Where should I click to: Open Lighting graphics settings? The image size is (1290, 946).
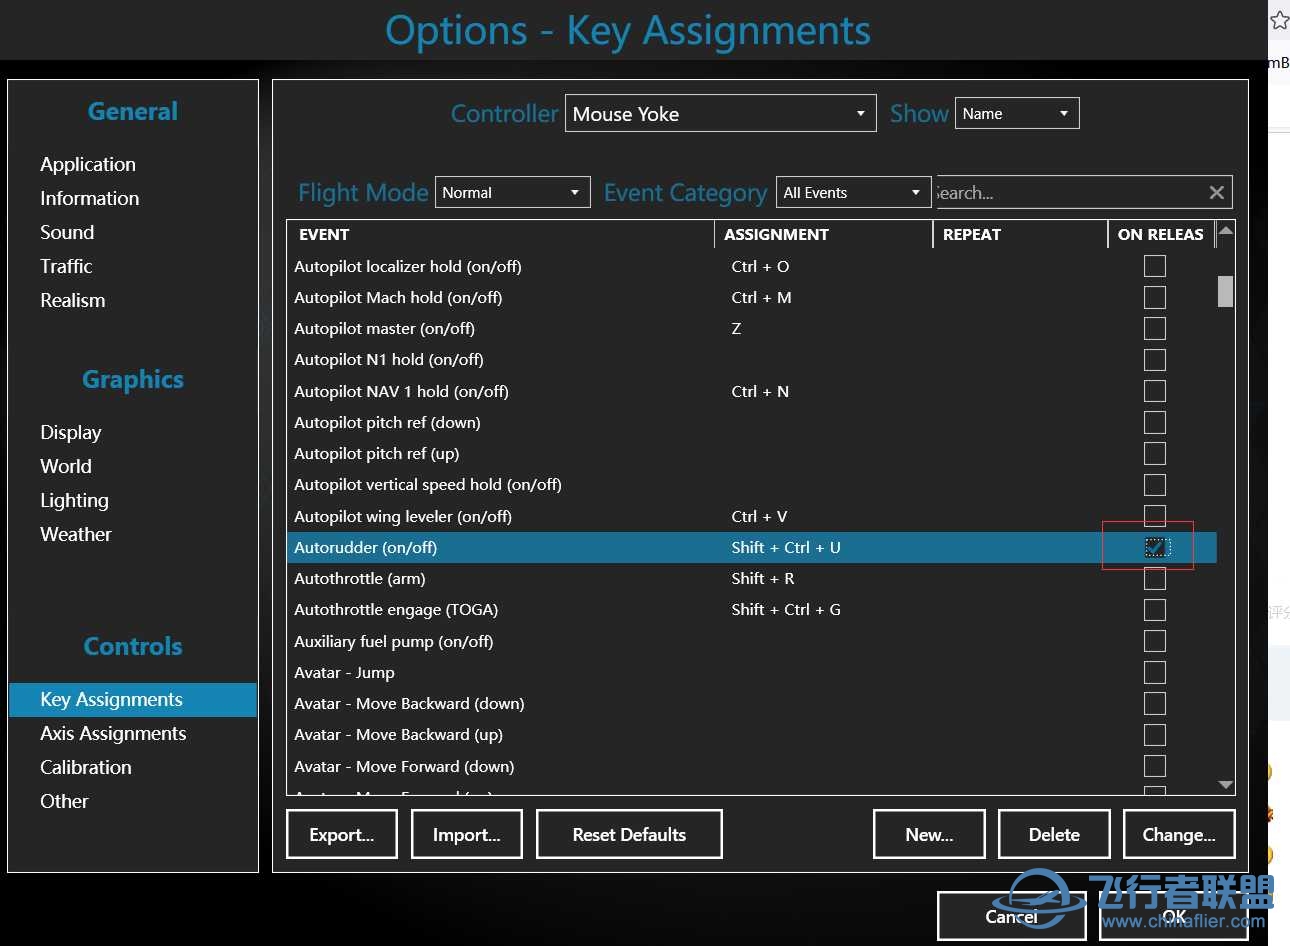[75, 500]
